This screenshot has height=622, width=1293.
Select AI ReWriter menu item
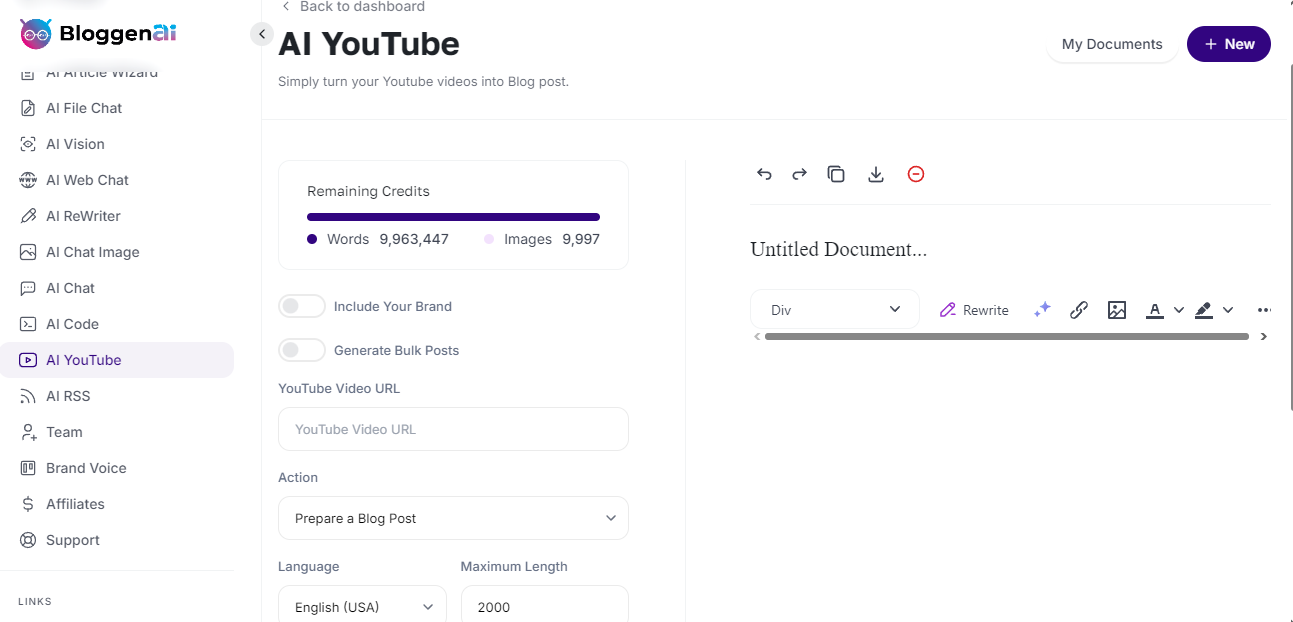[x=117, y=216]
